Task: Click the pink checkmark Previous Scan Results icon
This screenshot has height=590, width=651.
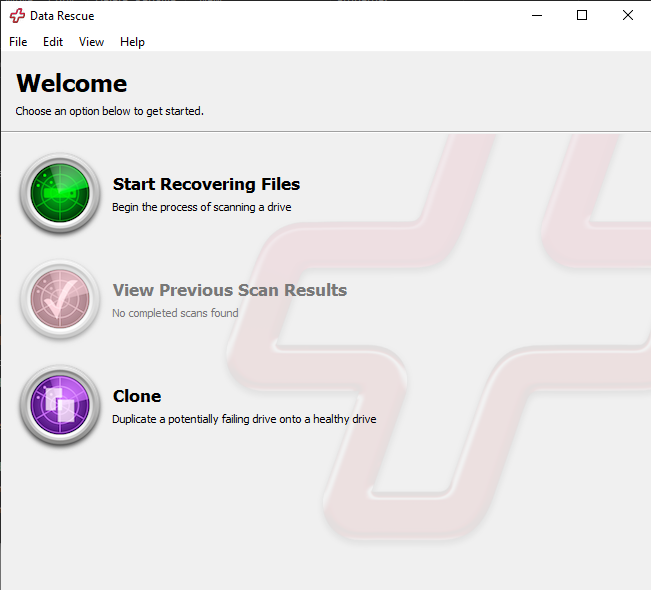Action: coord(60,299)
